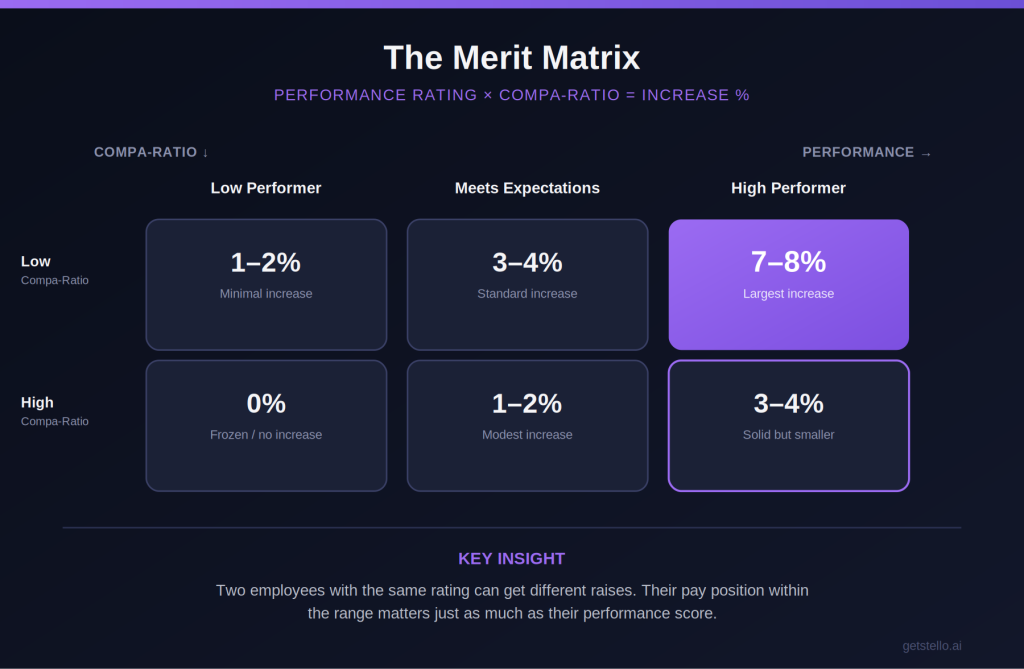1024x669 pixels.
Task: Click the Meets Expectations column header
Action: pyautogui.click(x=527, y=188)
